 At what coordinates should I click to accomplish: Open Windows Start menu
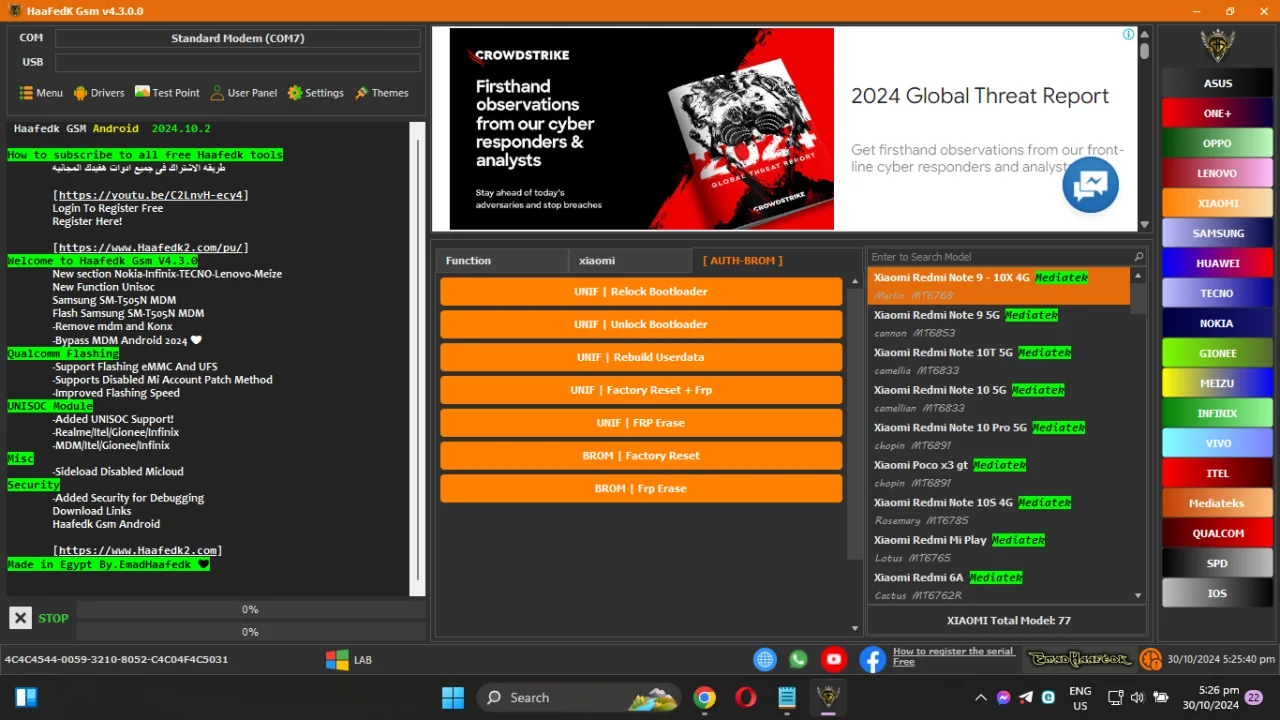tap(452, 697)
